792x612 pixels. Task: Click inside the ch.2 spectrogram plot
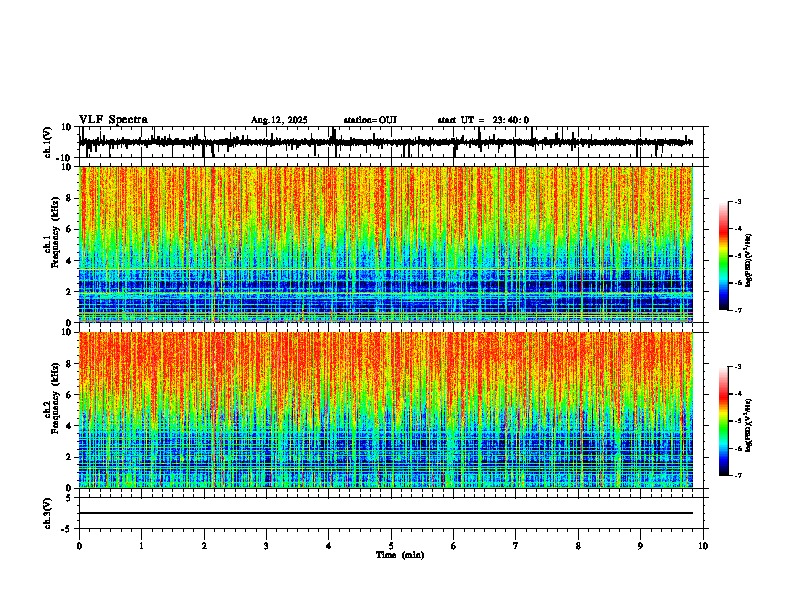[386, 410]
